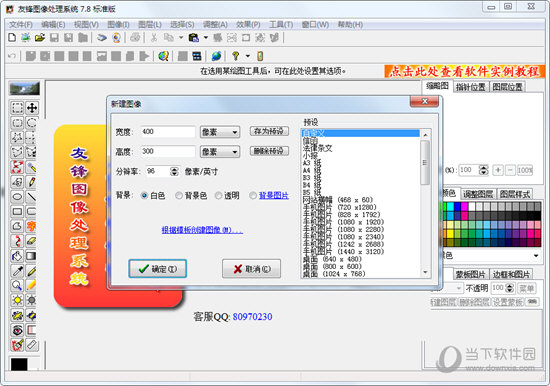
Task: Click the webcam capture toolbar icon
Action: click(x=116, y=38)
